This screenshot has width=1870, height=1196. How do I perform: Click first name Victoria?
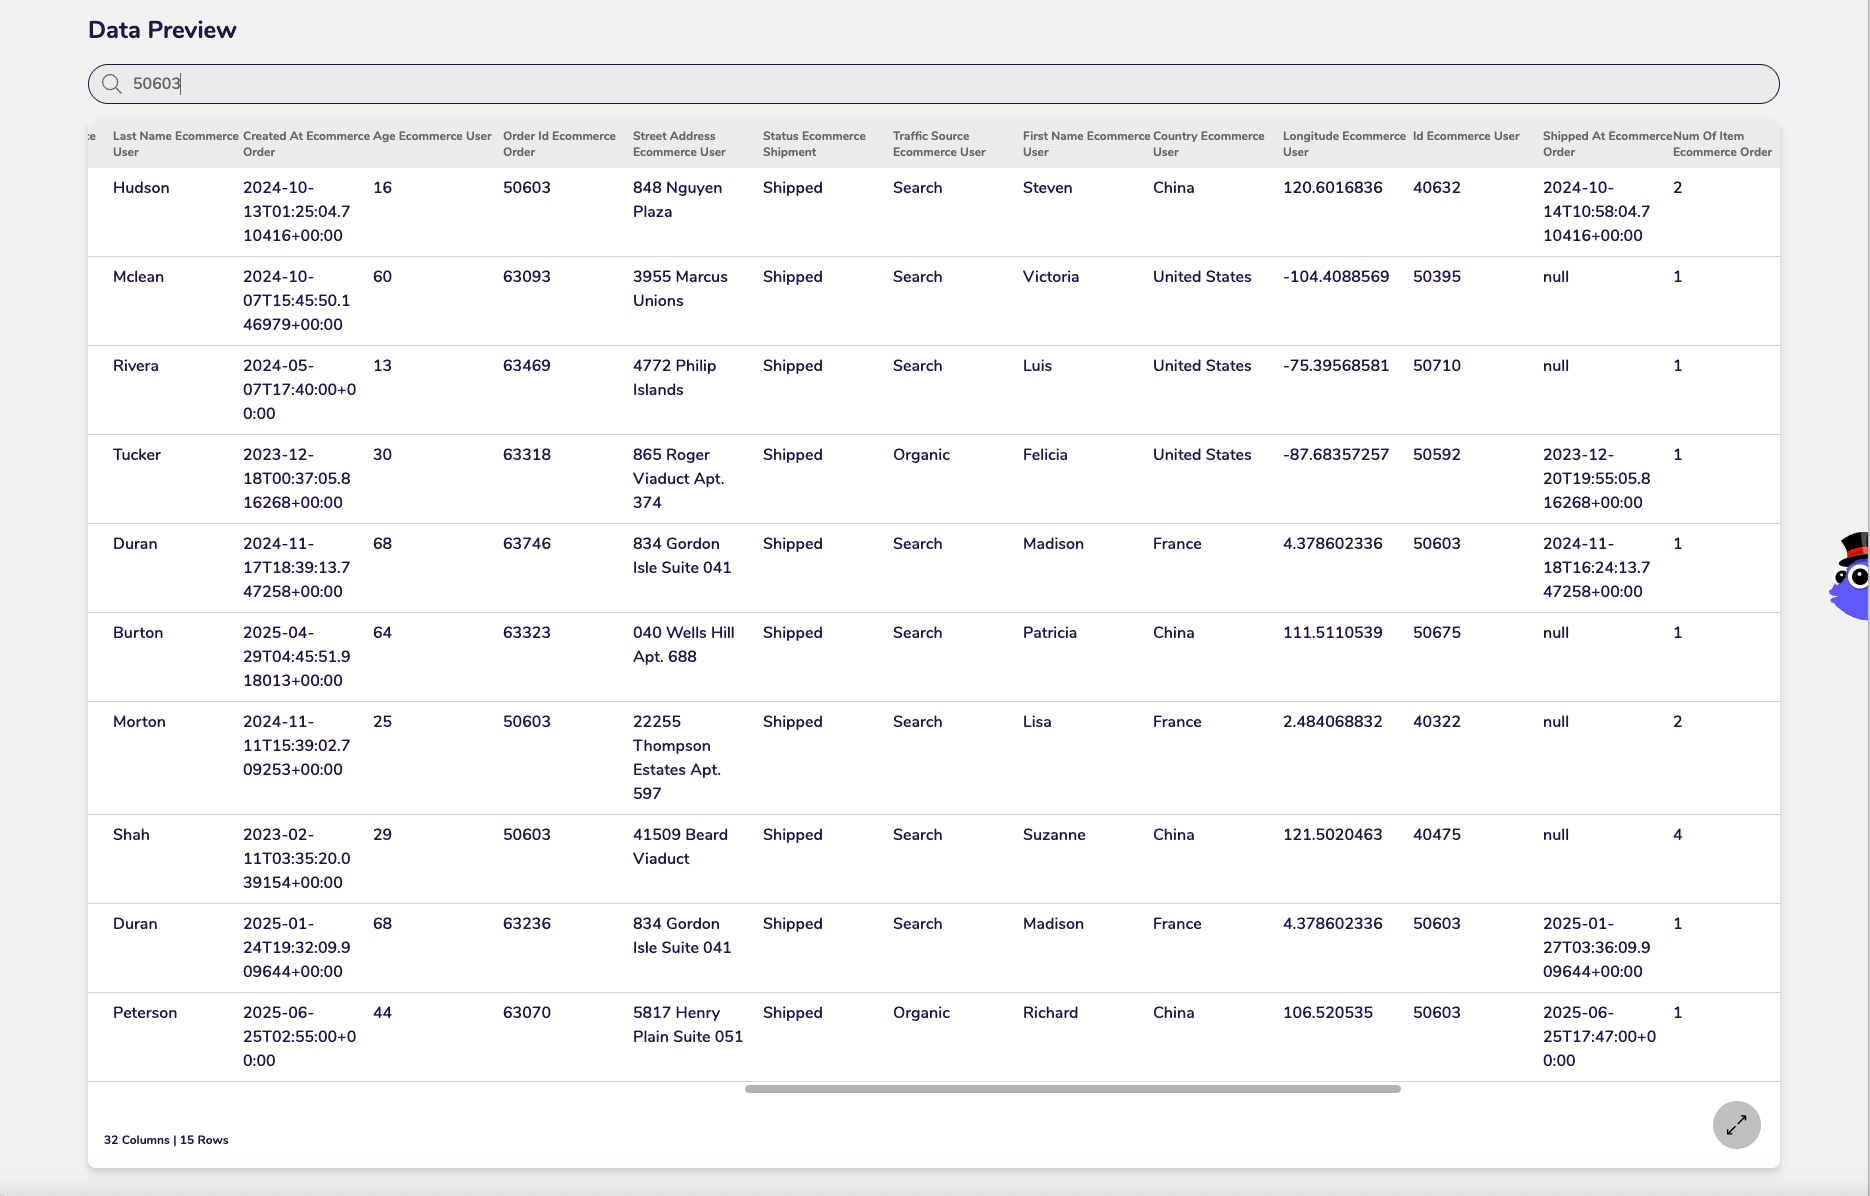tap(1051, 277)
